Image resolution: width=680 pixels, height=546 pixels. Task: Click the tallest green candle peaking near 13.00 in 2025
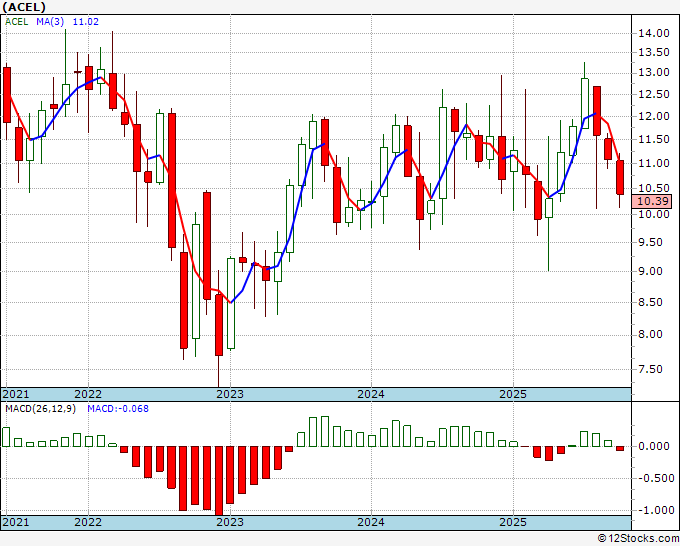pos(585,103)
